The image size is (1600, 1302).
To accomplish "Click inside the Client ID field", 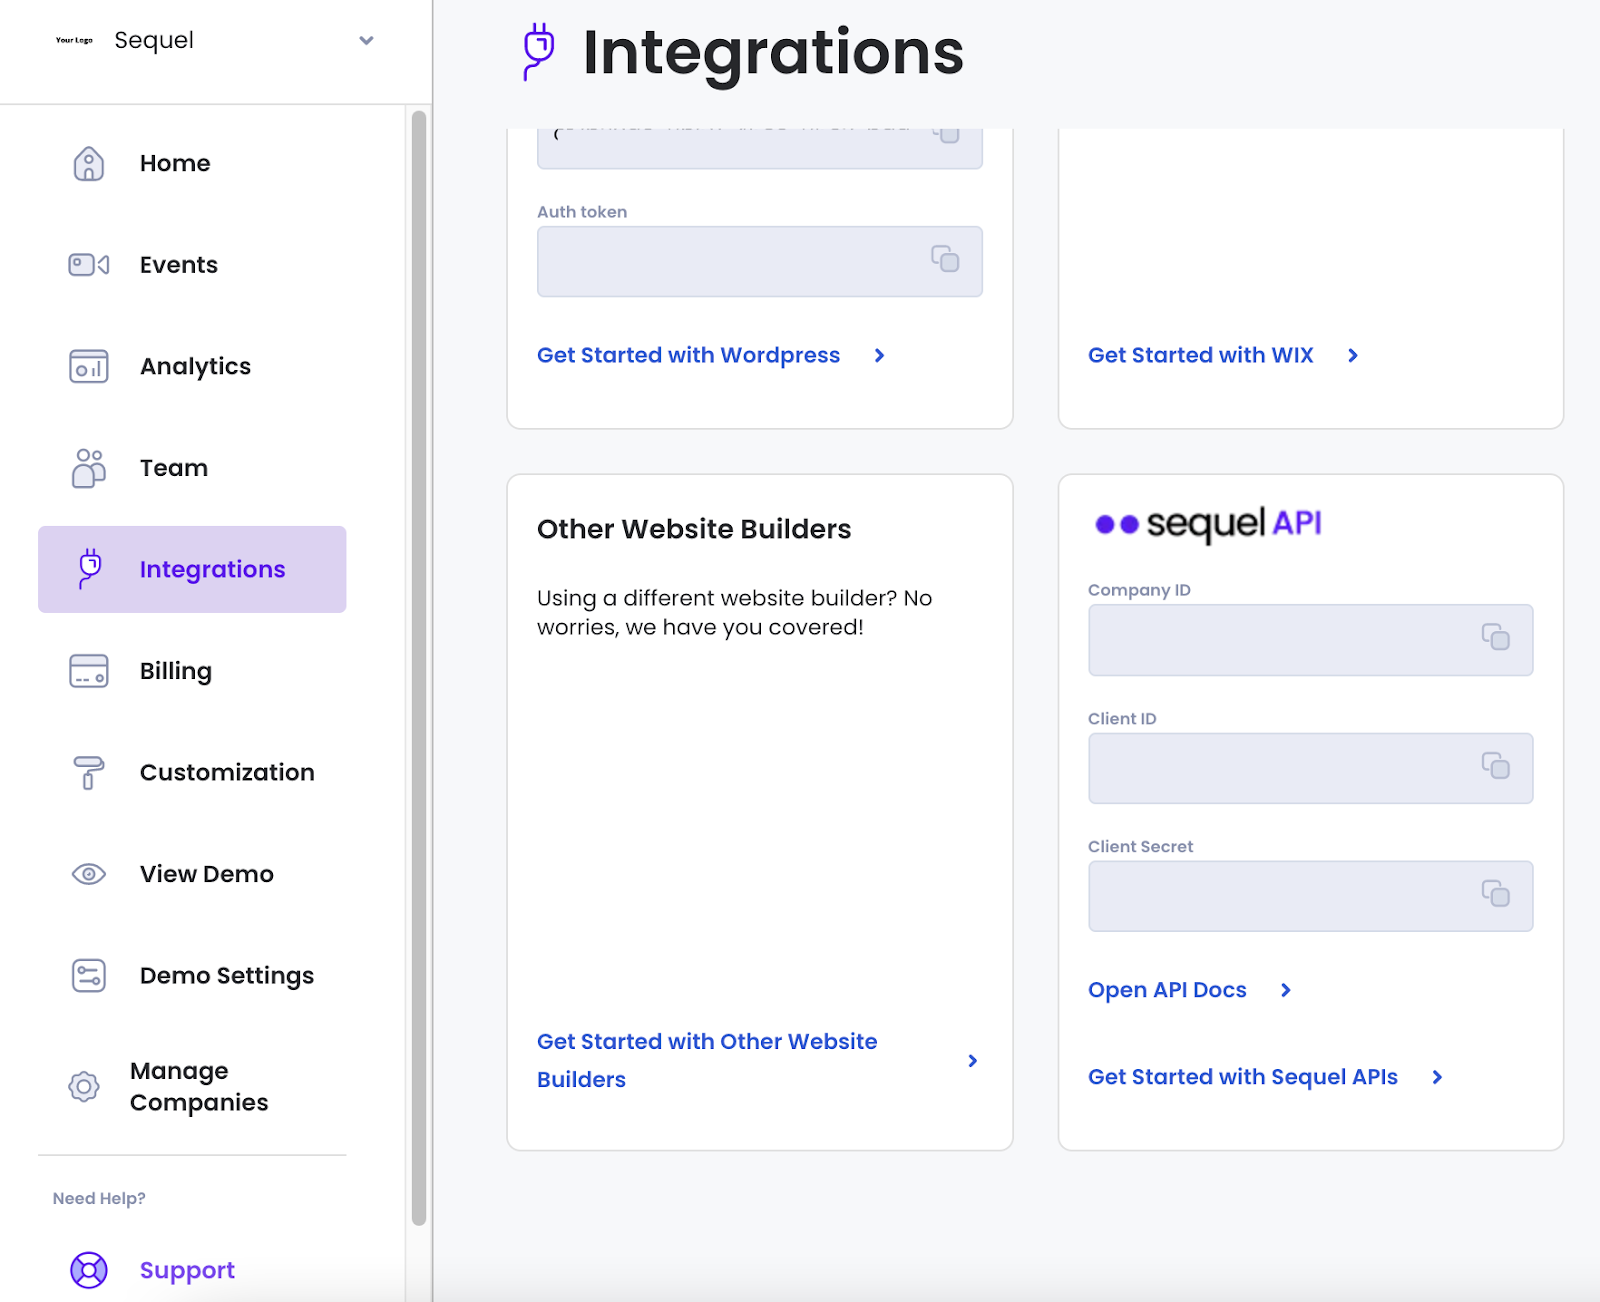I will click(1310, 768).
